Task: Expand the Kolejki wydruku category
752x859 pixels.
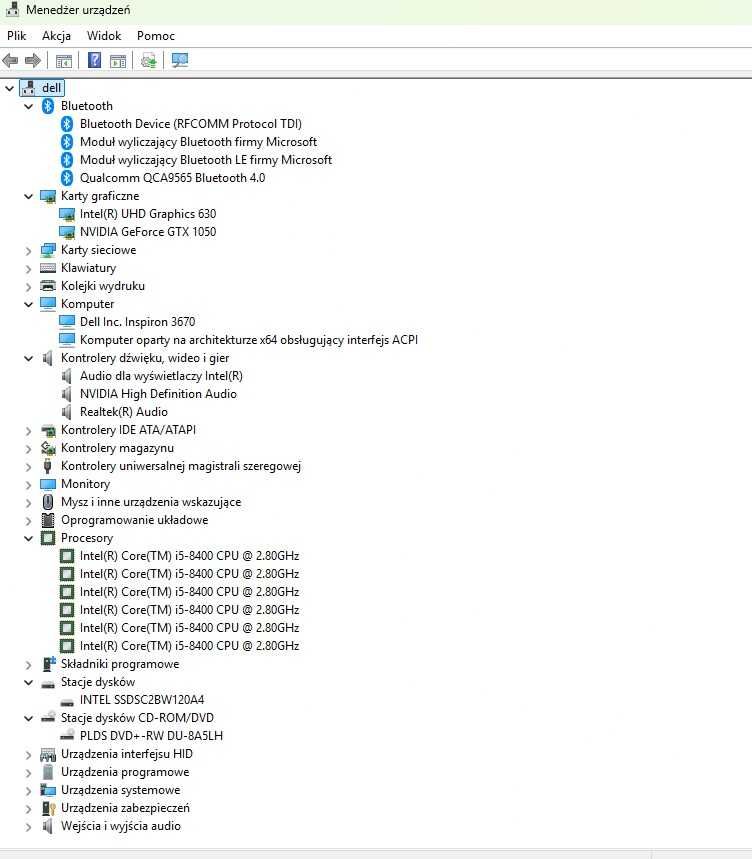Action: pyautogui.click(x=28, y=287)
